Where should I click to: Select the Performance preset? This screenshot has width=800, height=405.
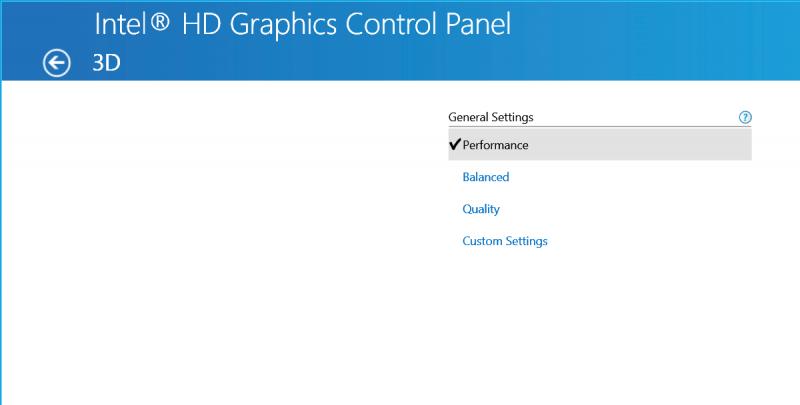(599, 144)
